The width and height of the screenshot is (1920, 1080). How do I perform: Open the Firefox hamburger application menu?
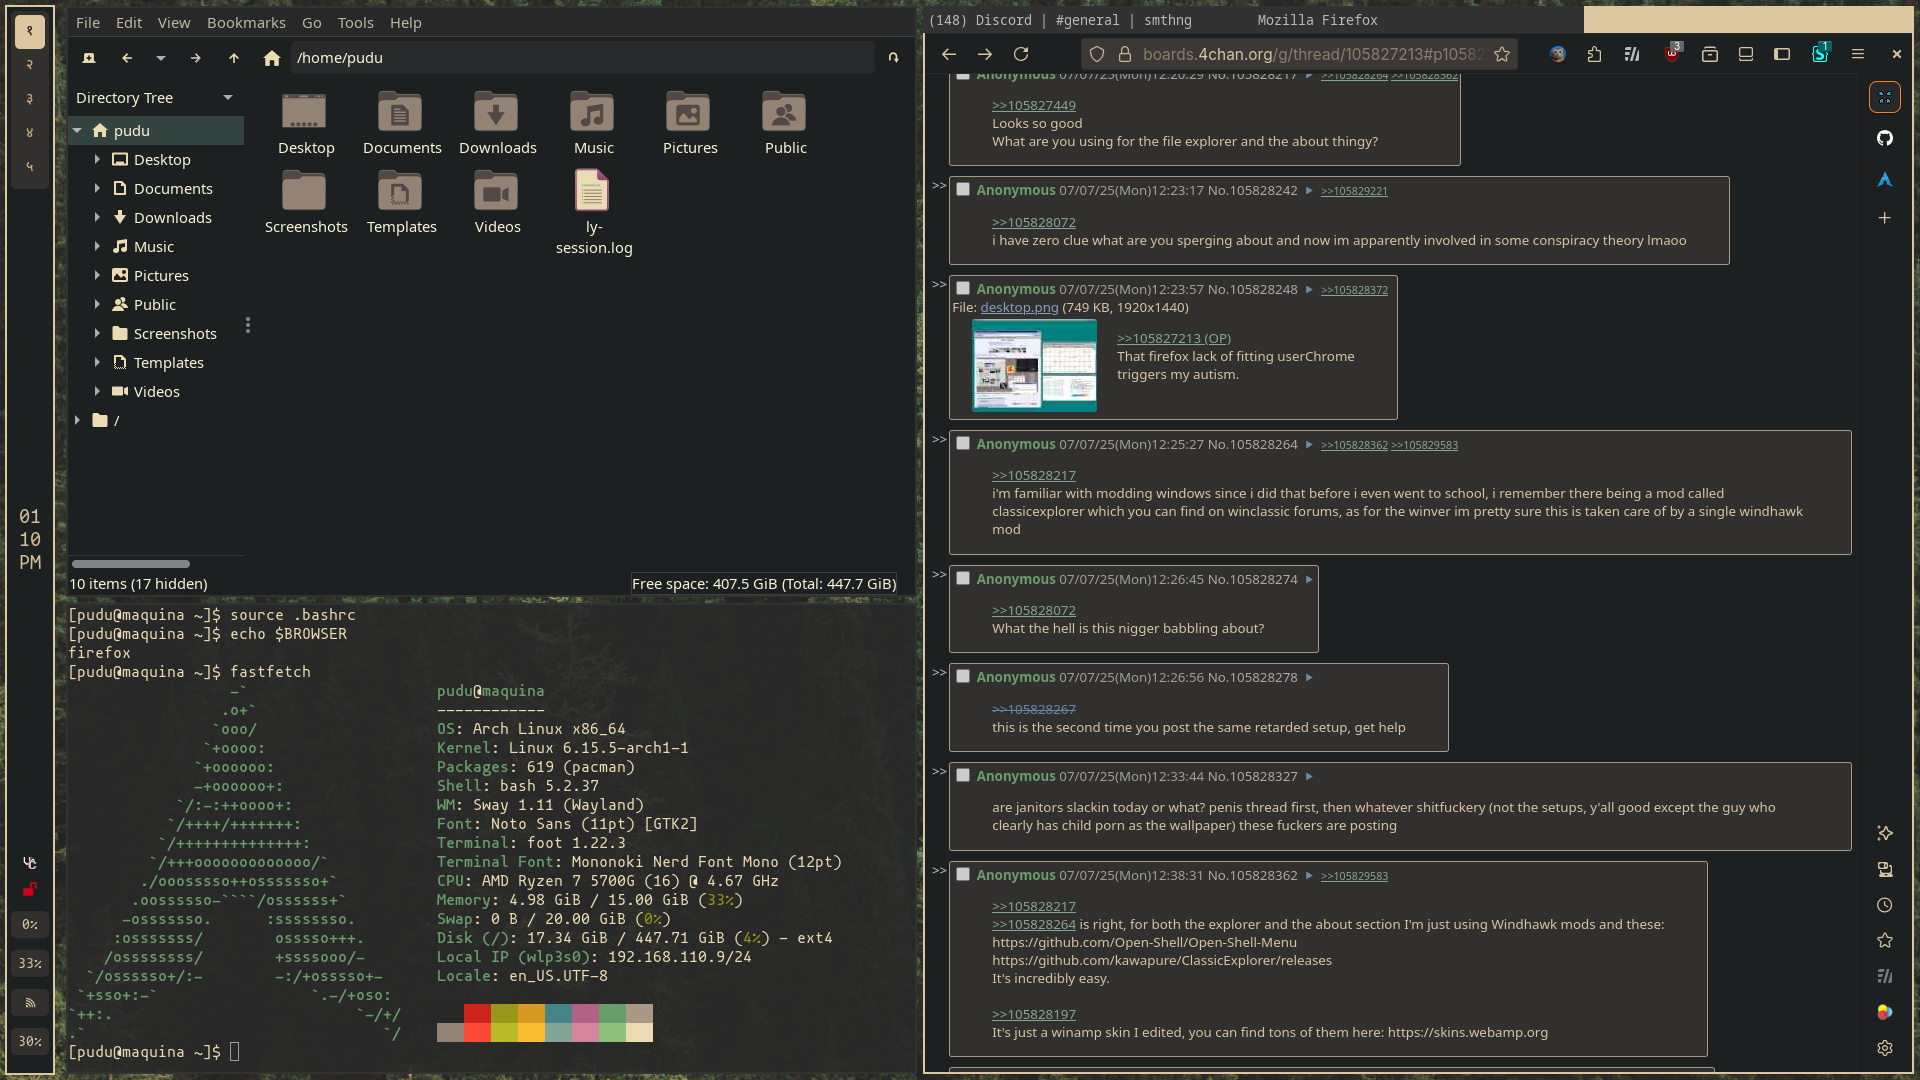[x=1858, y=54]
